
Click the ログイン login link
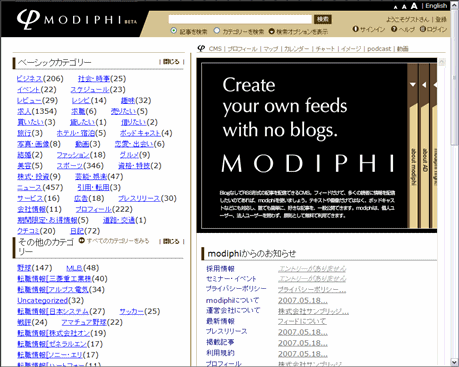[x=437, y=29]
